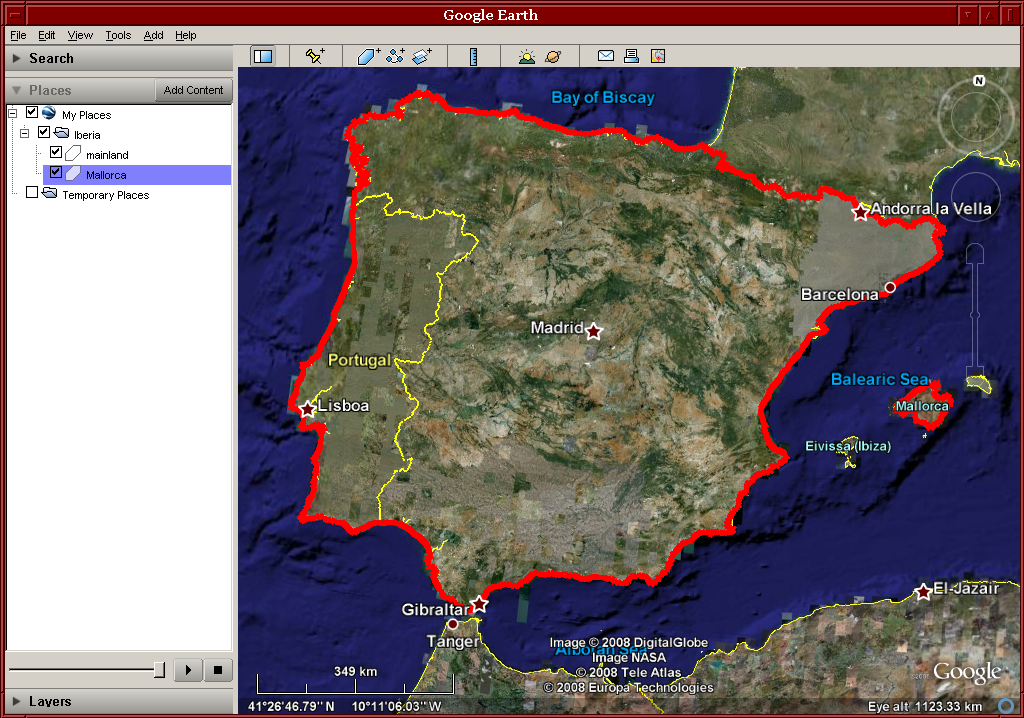Select the mainland tree item

pos(107,155)
